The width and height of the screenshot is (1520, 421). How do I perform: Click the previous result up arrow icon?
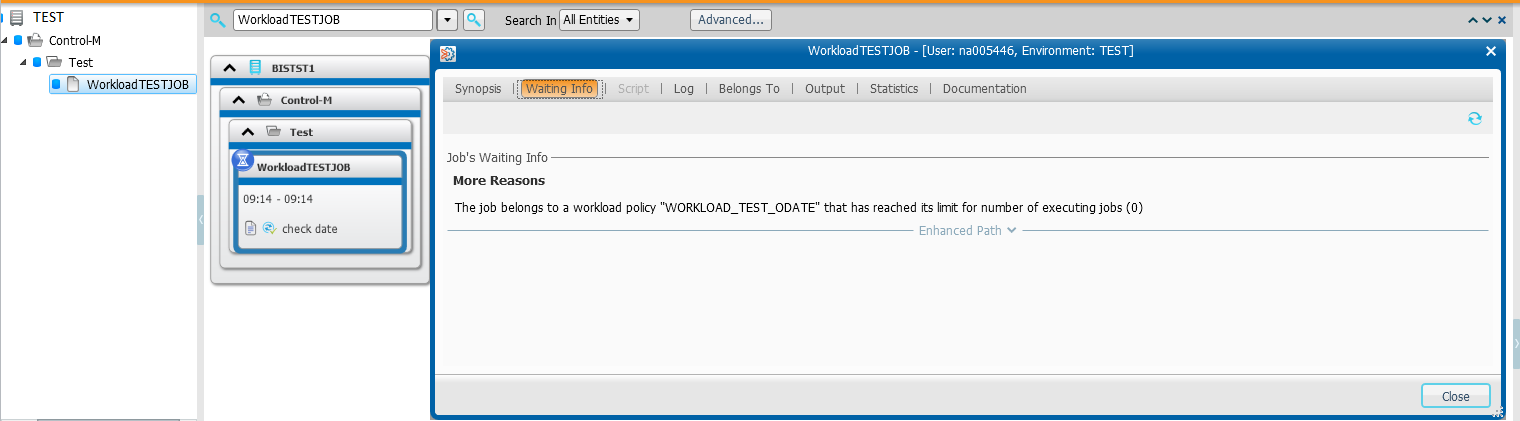pos(1472,20)
